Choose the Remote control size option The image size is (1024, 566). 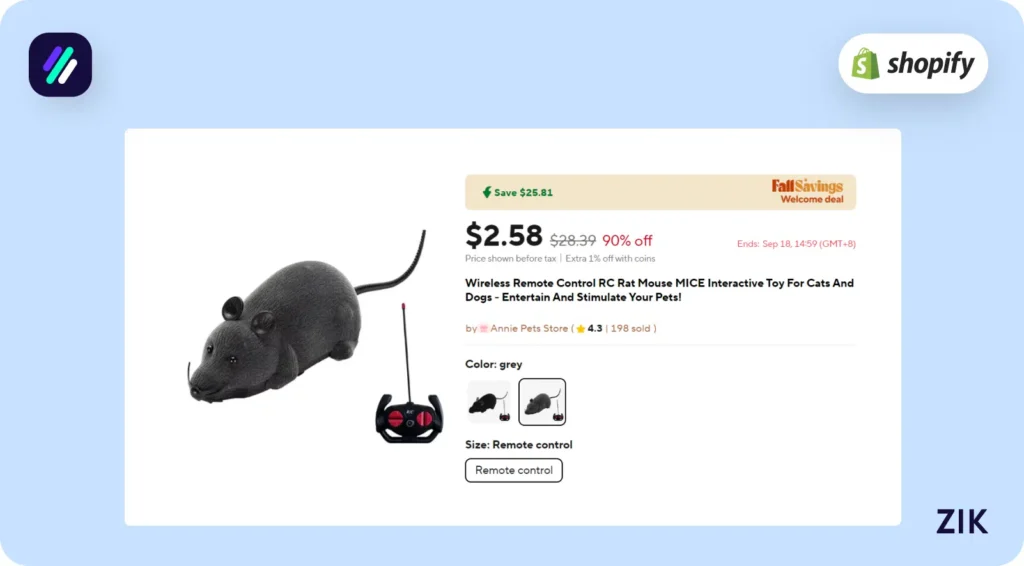click(513, 470)
